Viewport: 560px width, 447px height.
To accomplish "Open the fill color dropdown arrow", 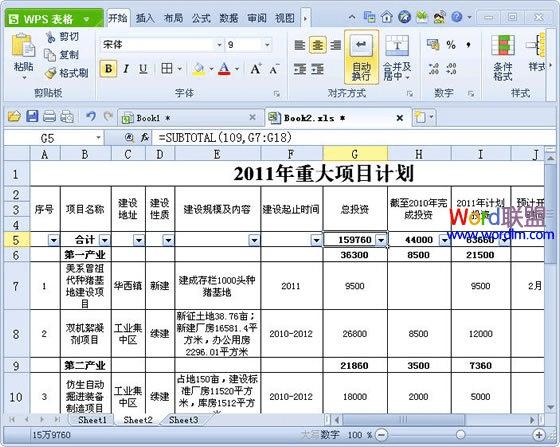I will (x=211, y=69).
